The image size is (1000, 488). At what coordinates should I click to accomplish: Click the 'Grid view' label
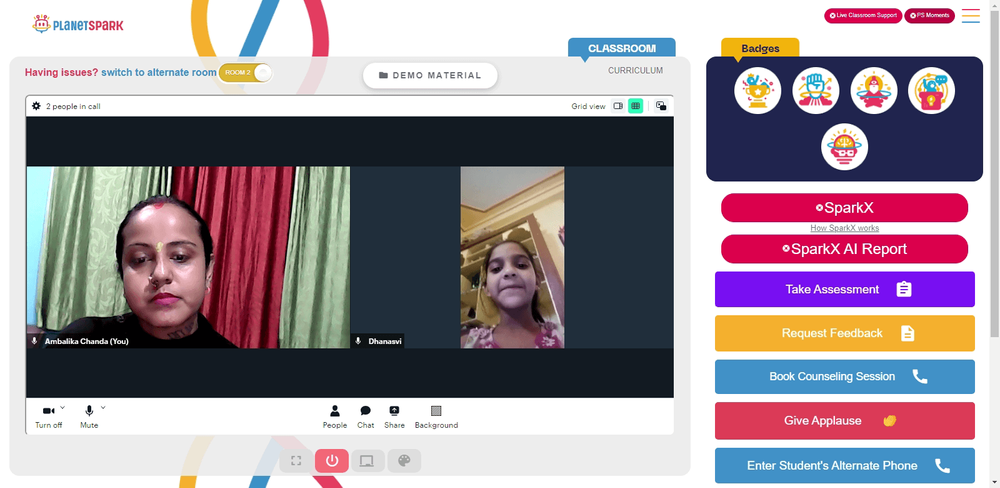(x=588, y=107)
